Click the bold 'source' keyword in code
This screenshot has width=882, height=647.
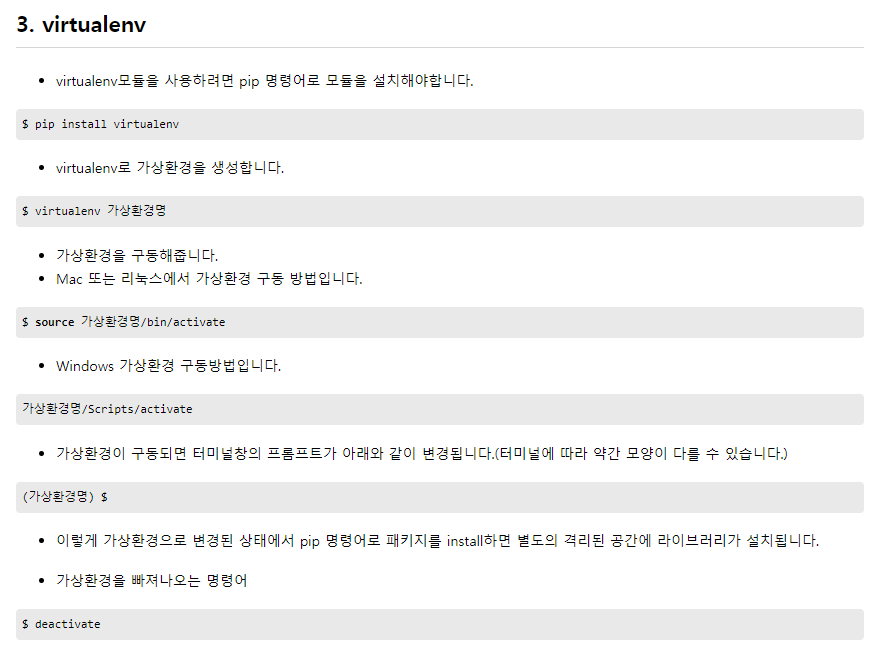coord(55,322)
